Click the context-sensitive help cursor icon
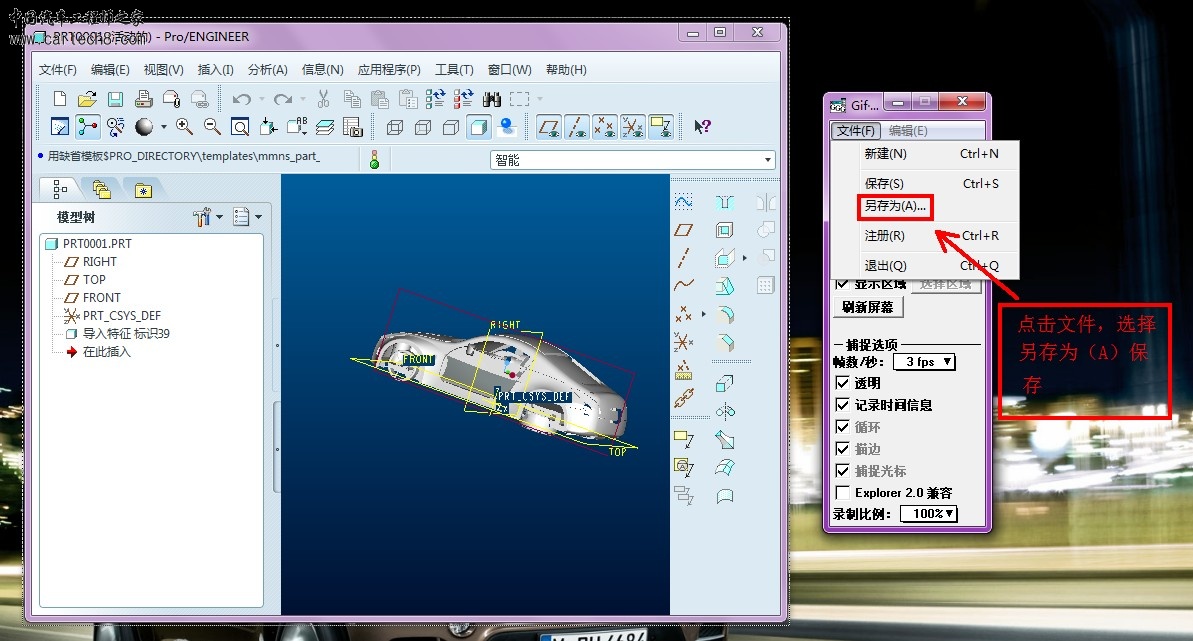The image size is (1193, 641). [x=702, y=126]
